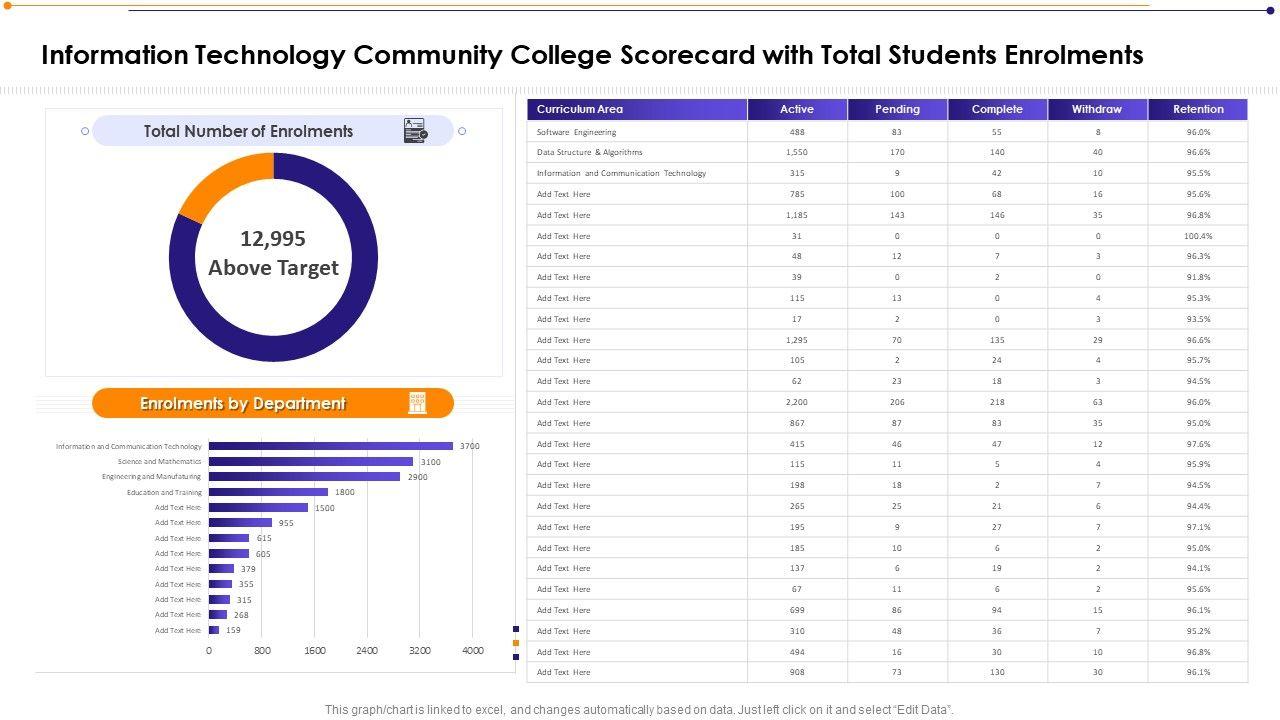Click the department building icon
The height and width of the screenshot is (720, 1280).
[417, 403]
